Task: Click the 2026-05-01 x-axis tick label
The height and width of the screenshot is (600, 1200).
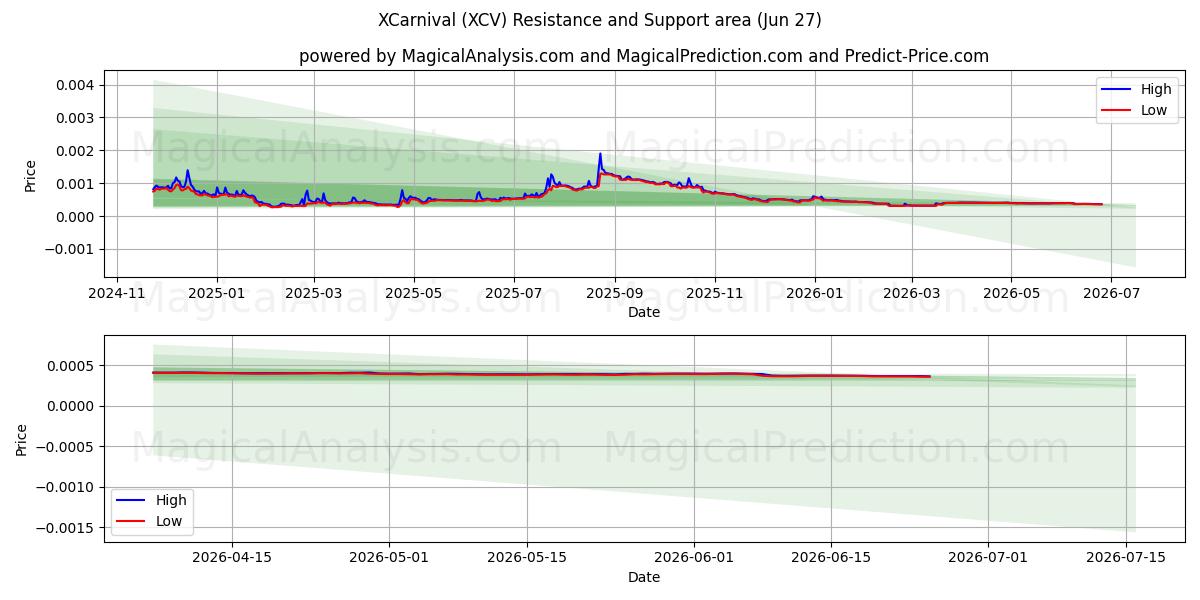Action: (x=388, y=559)
